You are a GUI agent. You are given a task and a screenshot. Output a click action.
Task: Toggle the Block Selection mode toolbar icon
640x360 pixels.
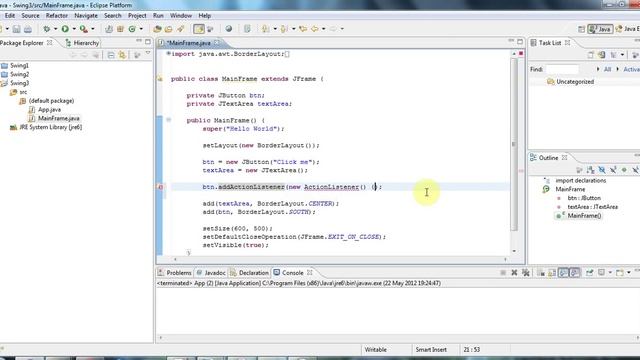point(211,29)
